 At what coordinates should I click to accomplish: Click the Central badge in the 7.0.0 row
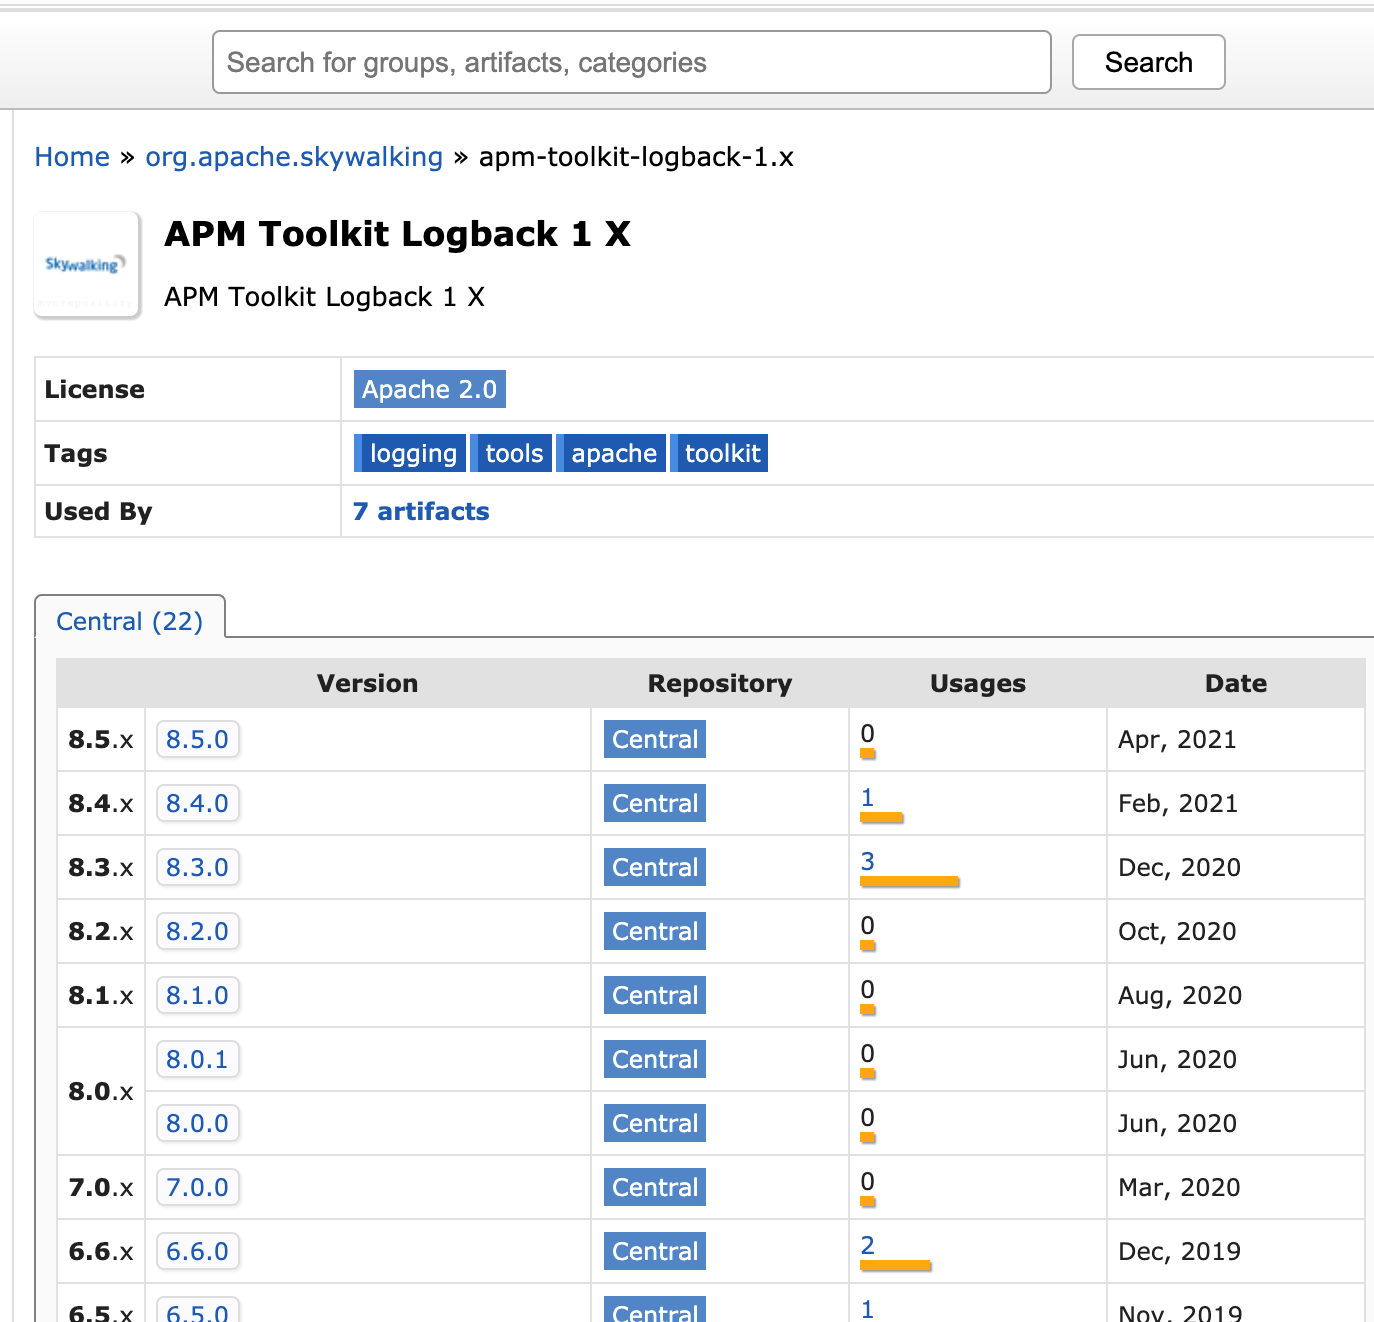point(655,1187)
